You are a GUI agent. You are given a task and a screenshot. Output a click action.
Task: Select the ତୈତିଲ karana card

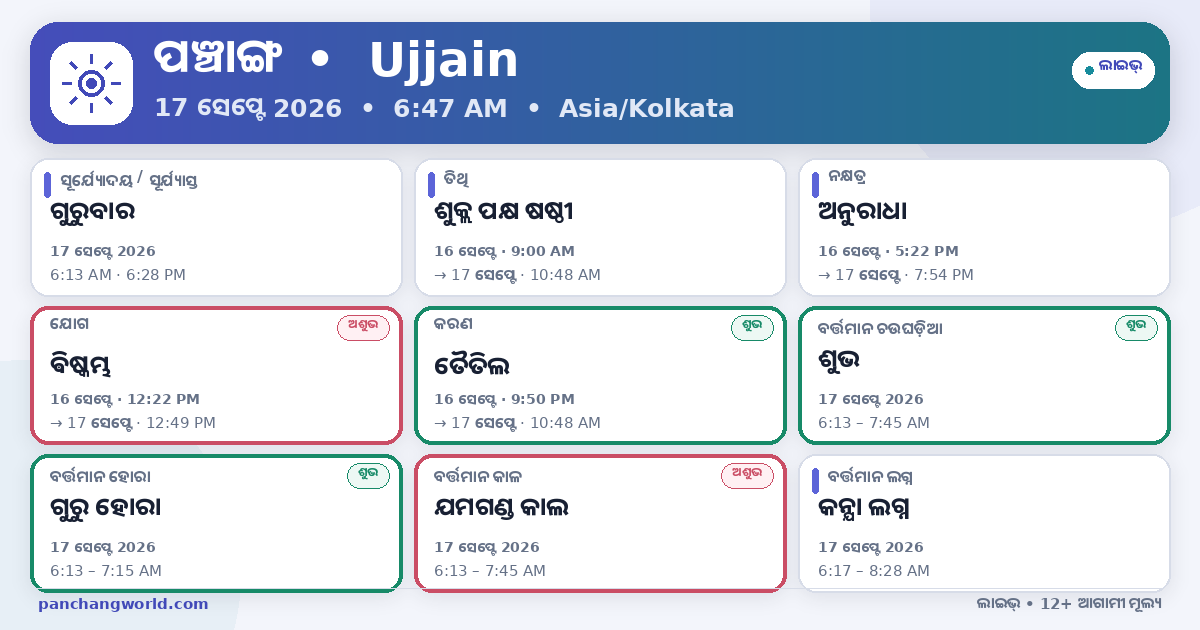tap(600, 375)
